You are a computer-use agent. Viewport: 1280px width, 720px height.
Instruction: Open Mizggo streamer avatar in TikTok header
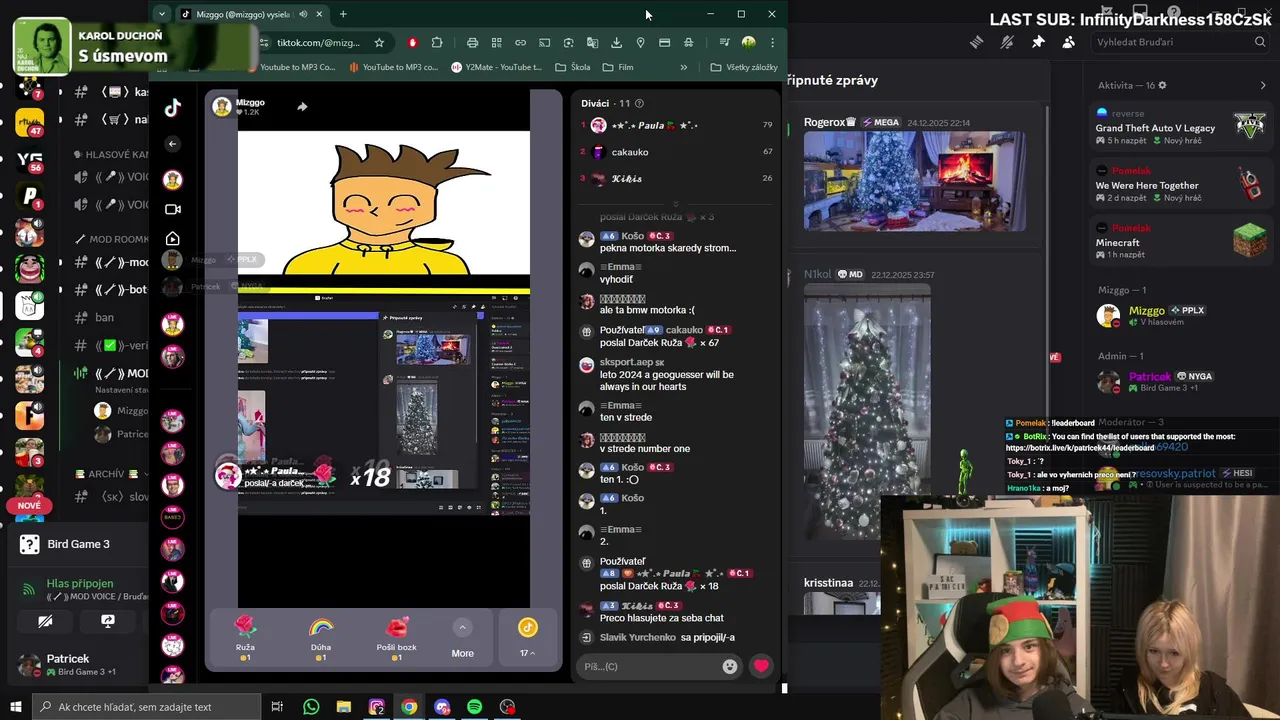point(222,106)
